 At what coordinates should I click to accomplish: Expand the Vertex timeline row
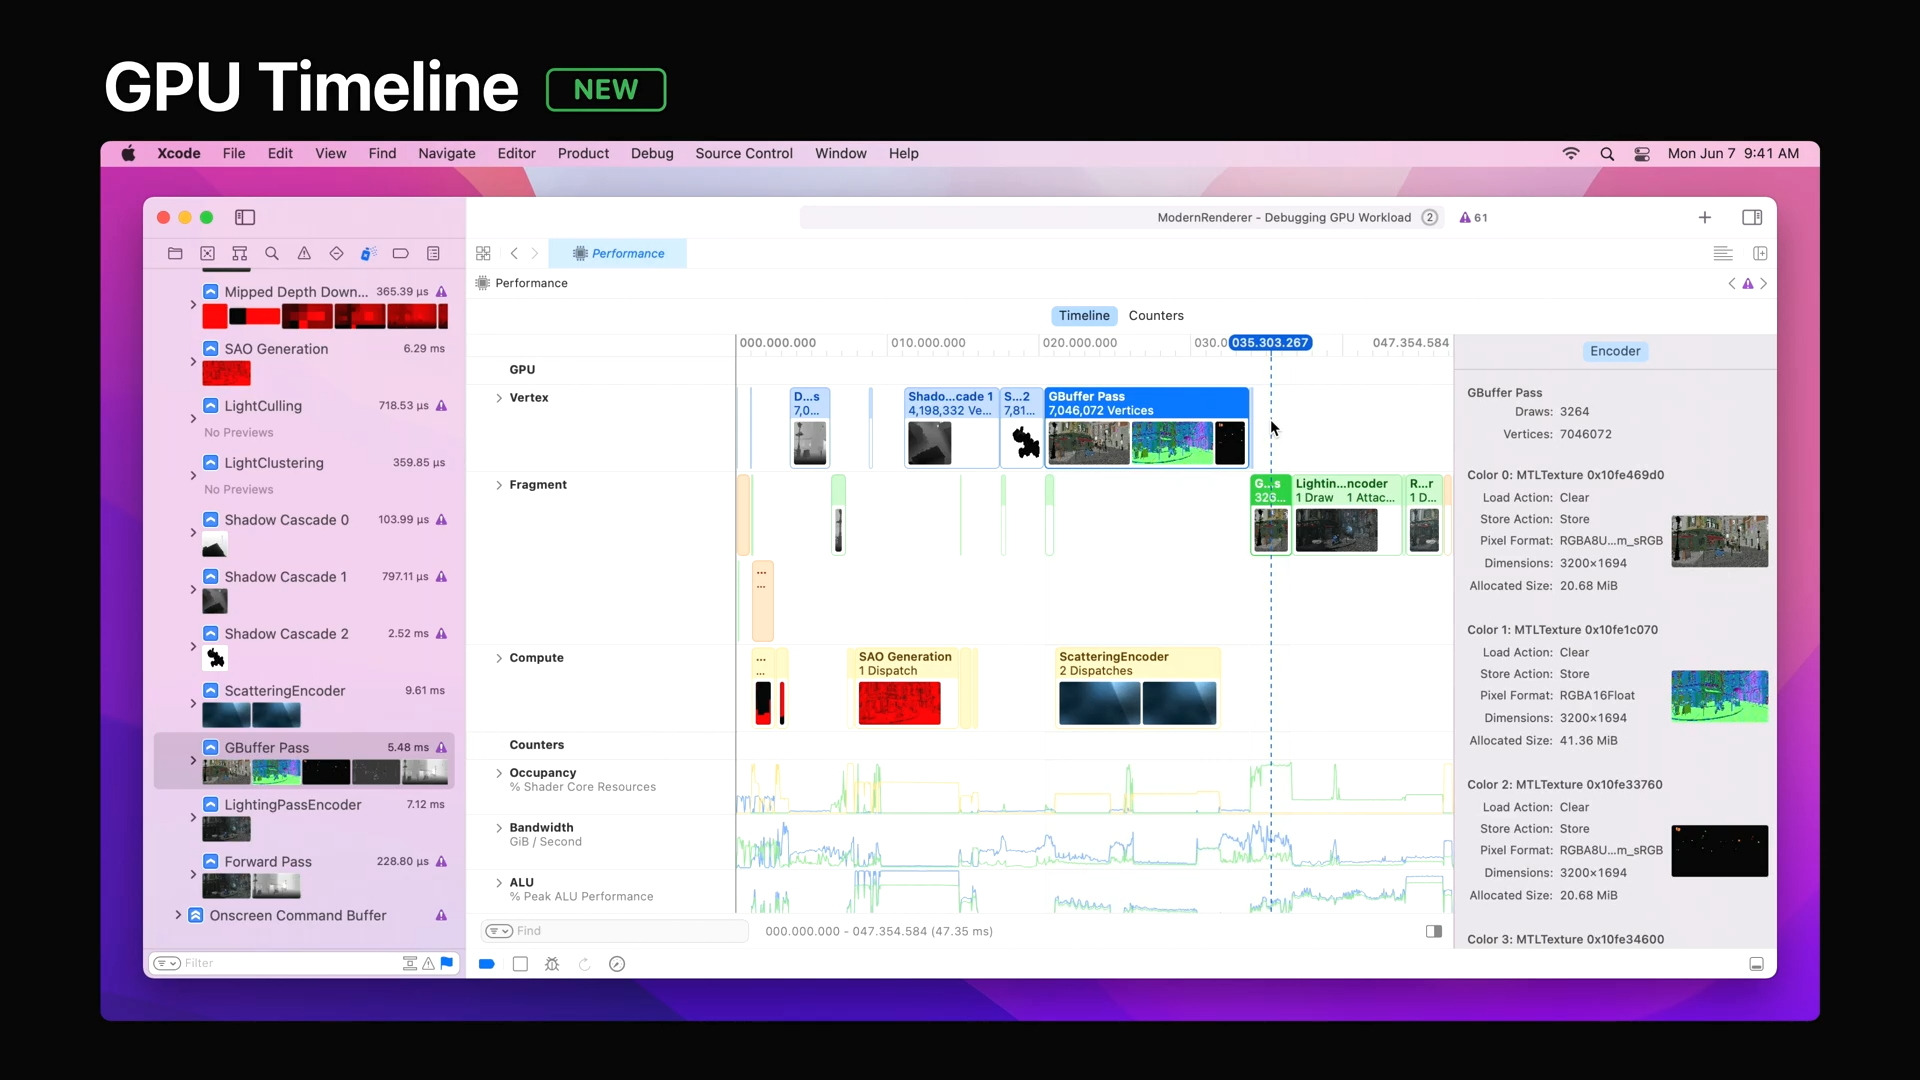pyautogui.click(x=499, y=398)
